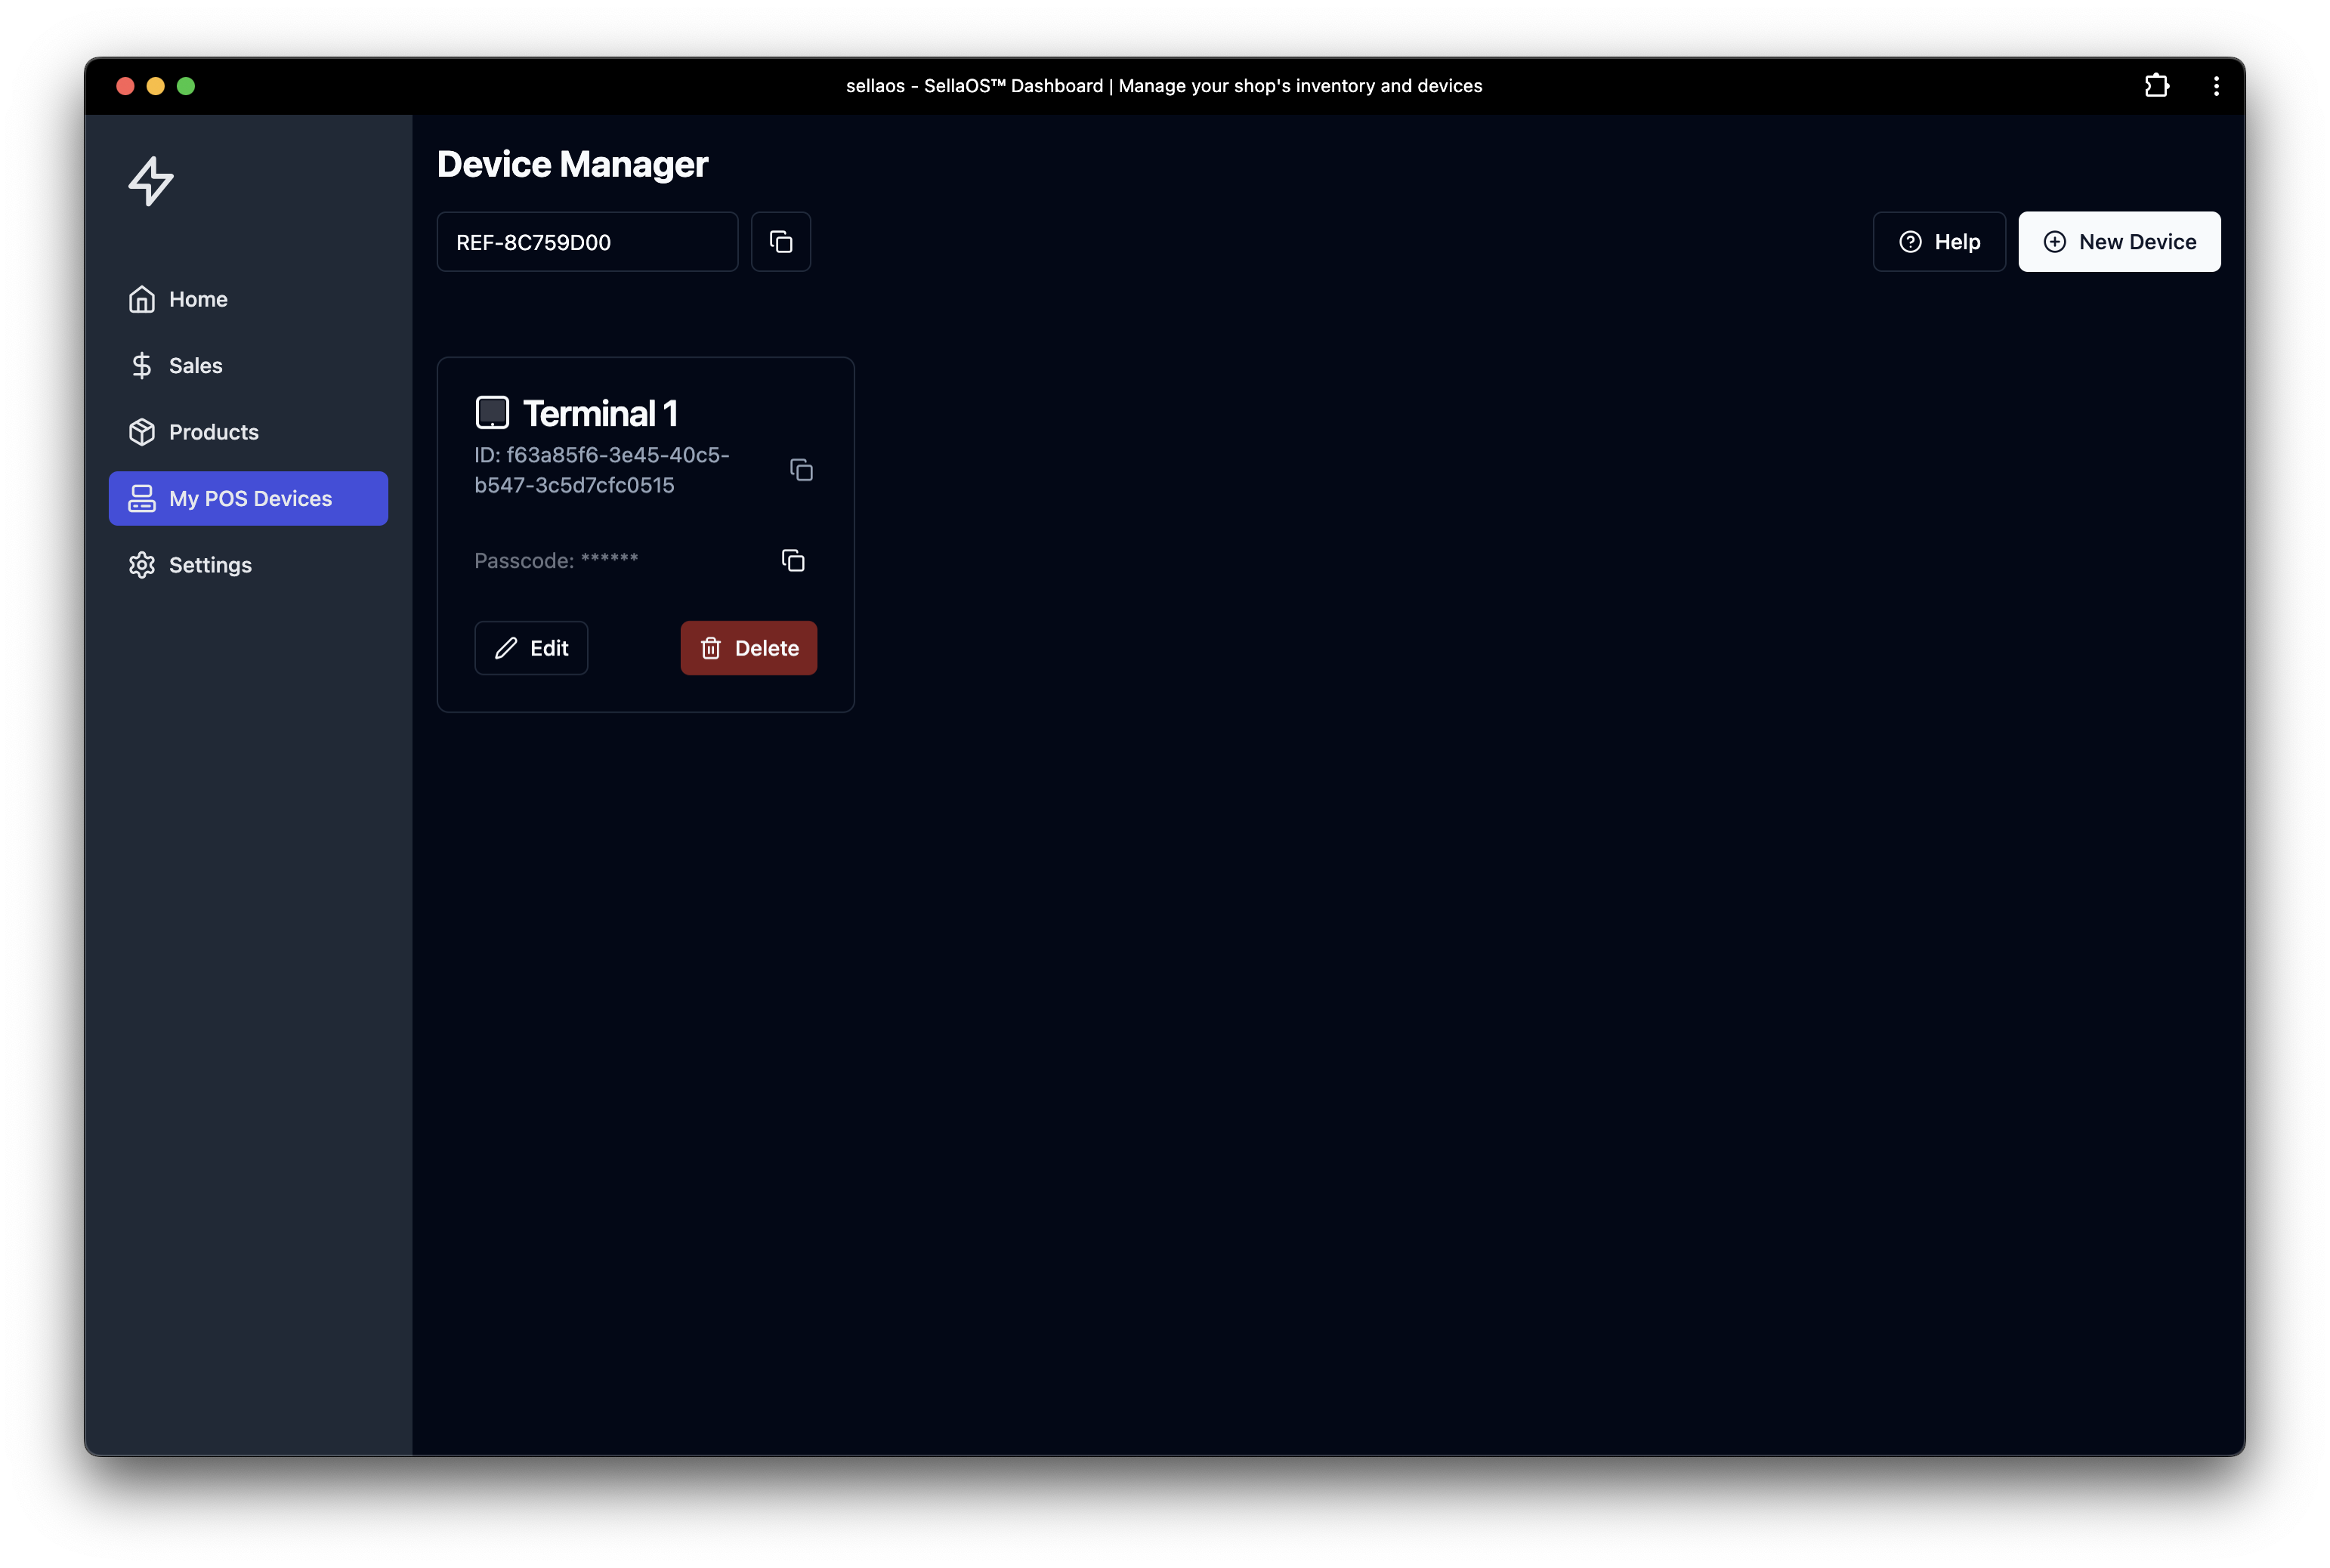Expand the three-dot menu in the title bar
The height and width of the screenshot is (1568, 2330).
point(2216,86)
